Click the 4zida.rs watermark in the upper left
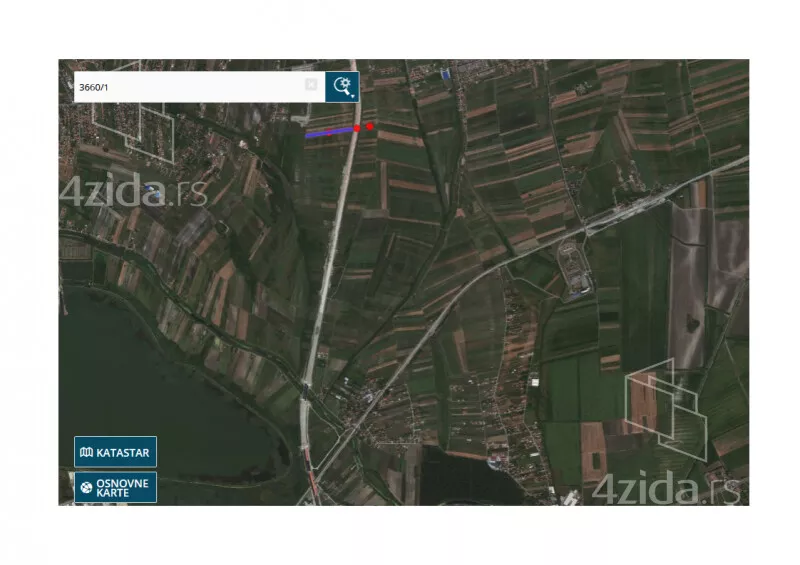This screenshot has width=800, height=565. tap(133, 190)
